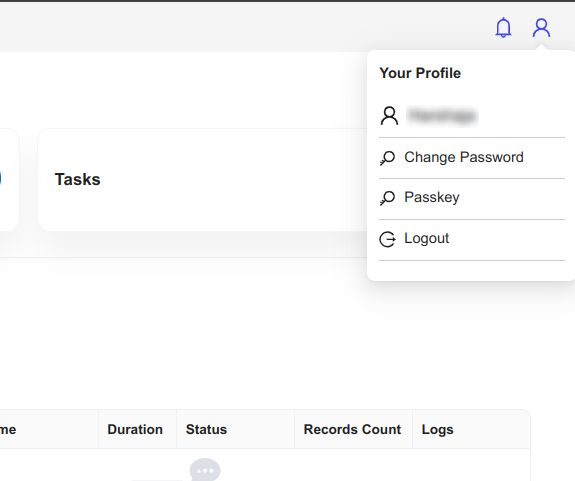Open the Tasks card
Image resolution: width=575 pixels, height=481 pixels.
pyautogui.click(x=203, y=180)
